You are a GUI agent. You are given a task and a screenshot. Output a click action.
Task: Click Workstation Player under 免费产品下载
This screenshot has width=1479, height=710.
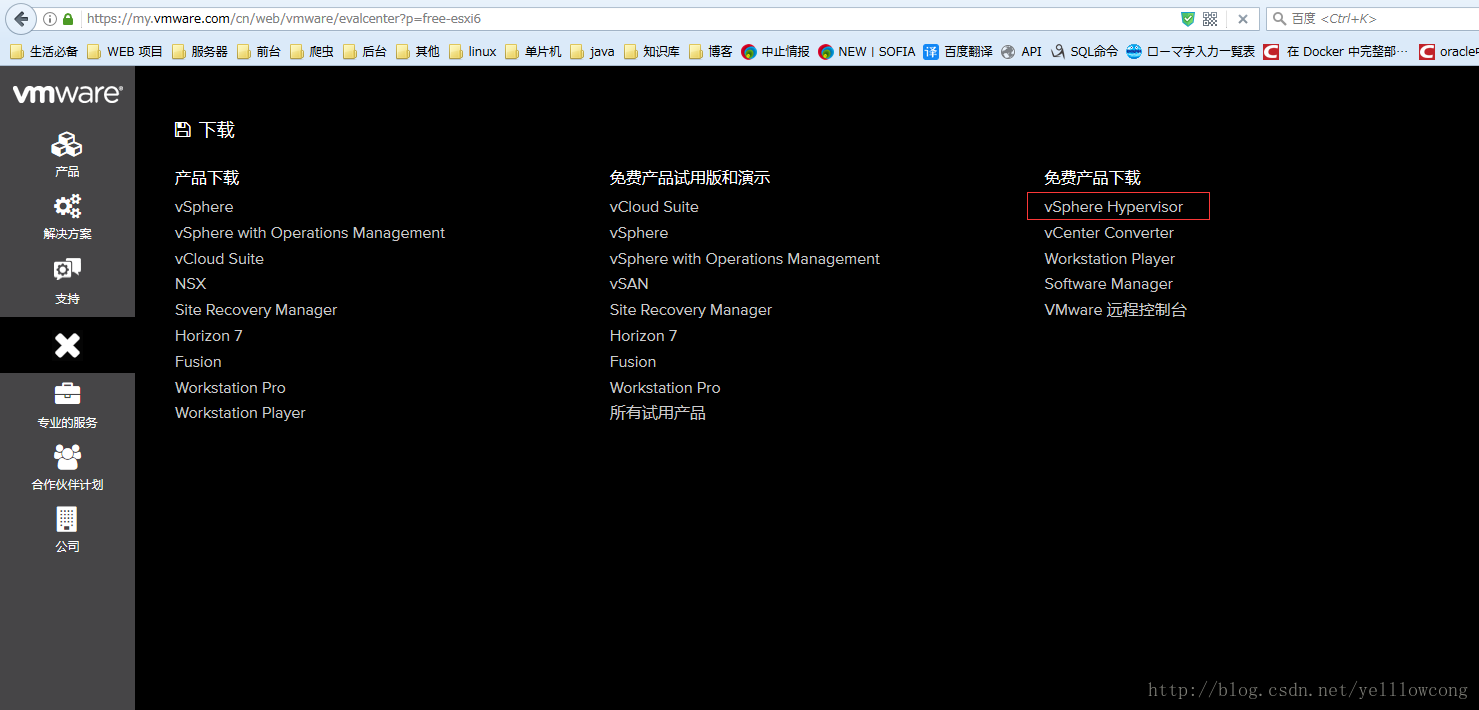pos(1110,259)
